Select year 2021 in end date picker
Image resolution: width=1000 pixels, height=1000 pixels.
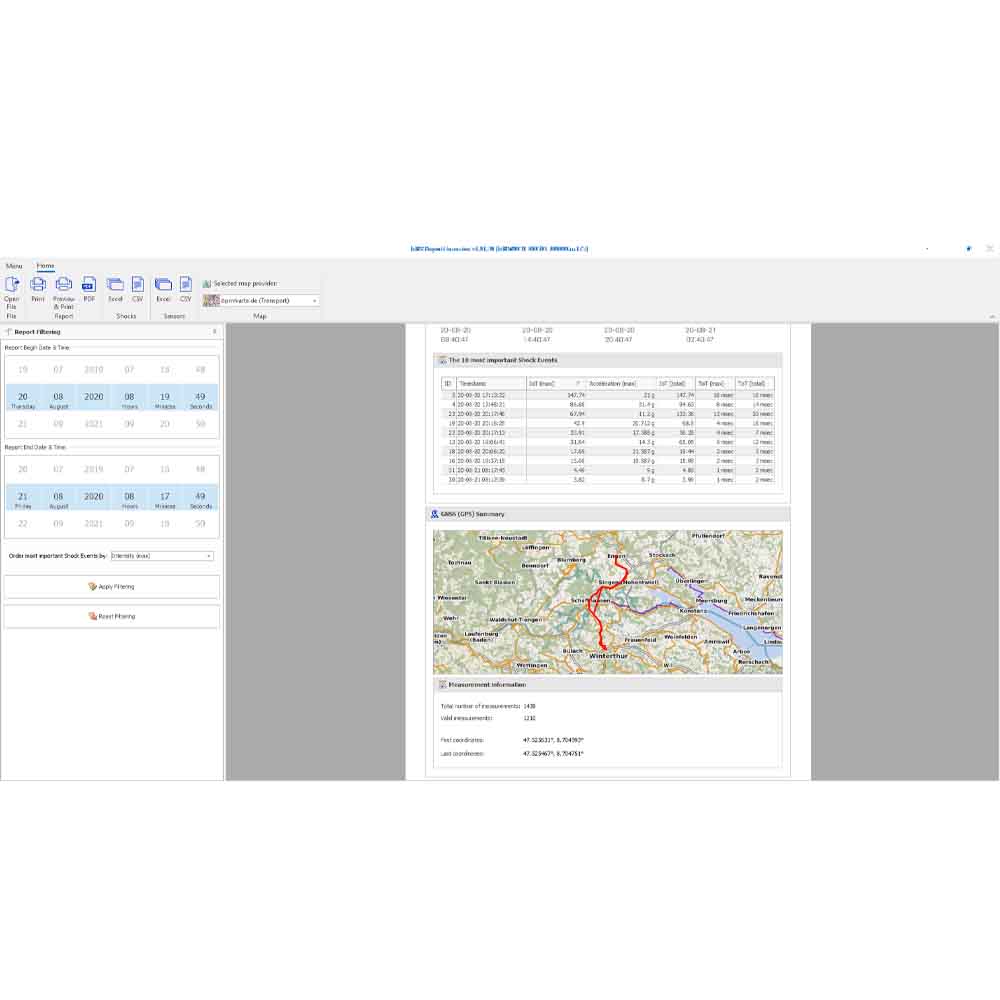pyautogui.click(x=94, y=523)
